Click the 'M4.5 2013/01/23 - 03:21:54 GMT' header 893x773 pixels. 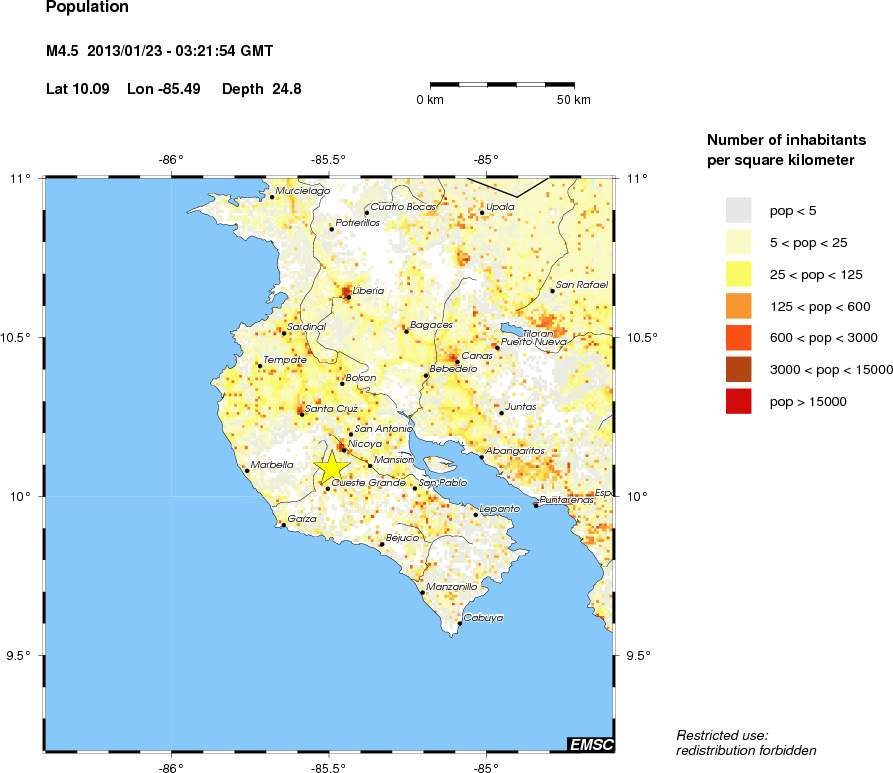click(159, 51)
